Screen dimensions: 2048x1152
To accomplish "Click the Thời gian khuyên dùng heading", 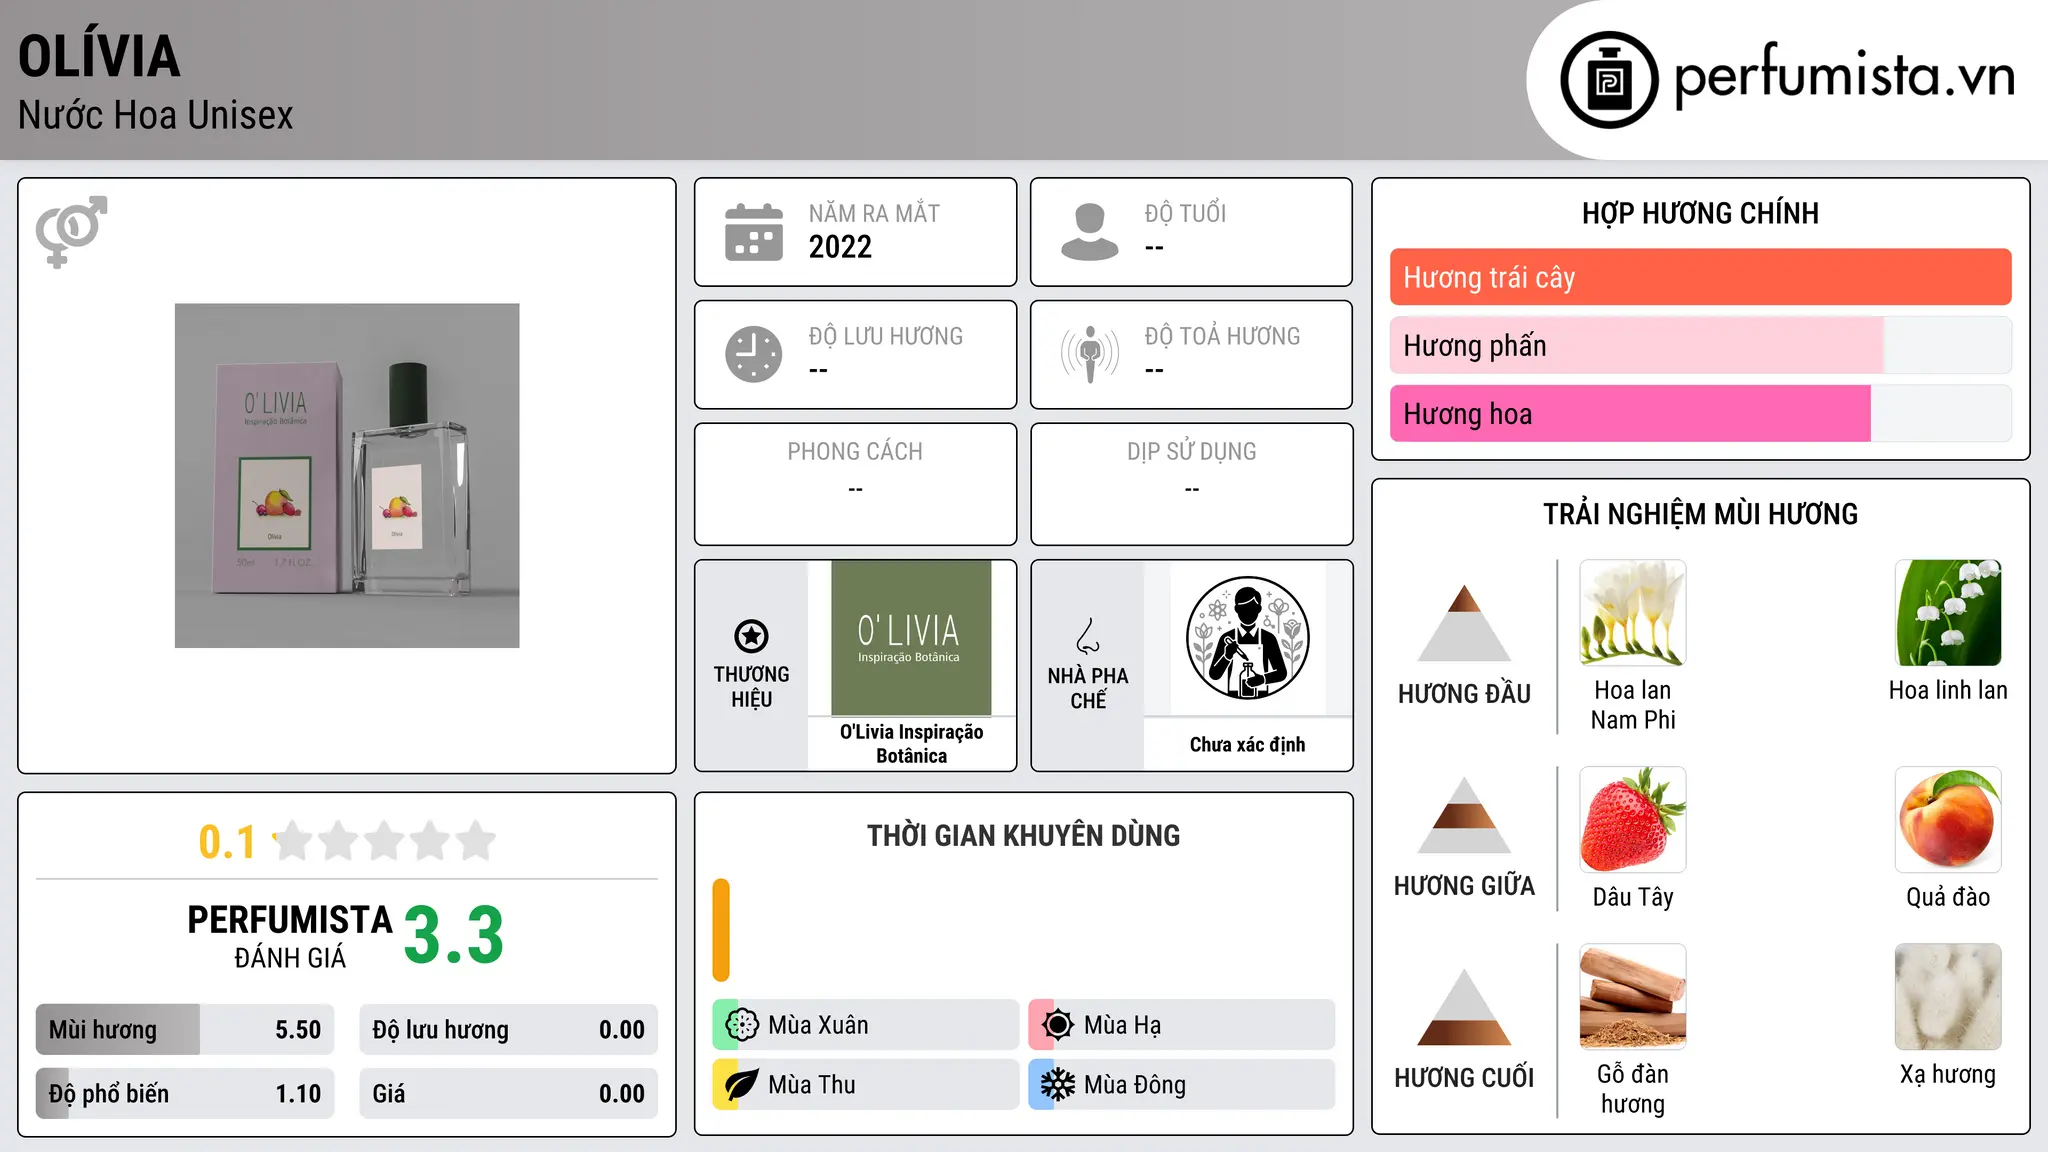I will [1024, 836].
